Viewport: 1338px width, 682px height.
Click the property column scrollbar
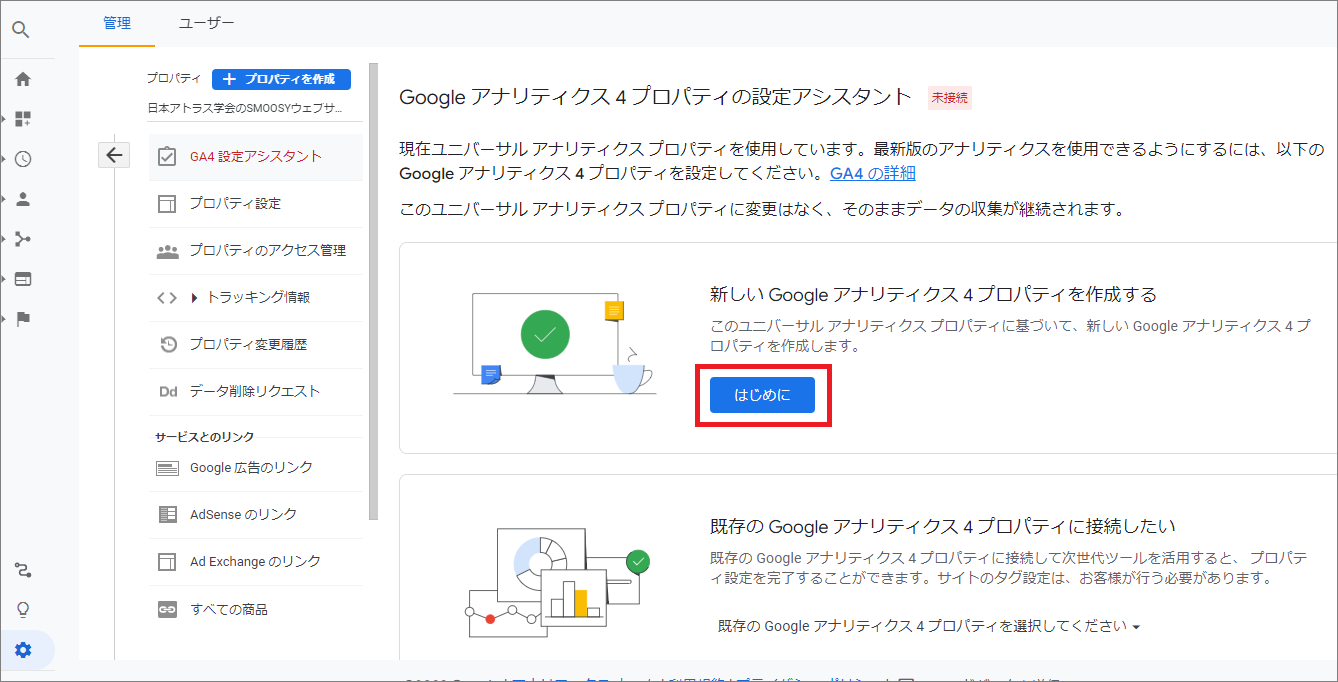coord(373,291)
